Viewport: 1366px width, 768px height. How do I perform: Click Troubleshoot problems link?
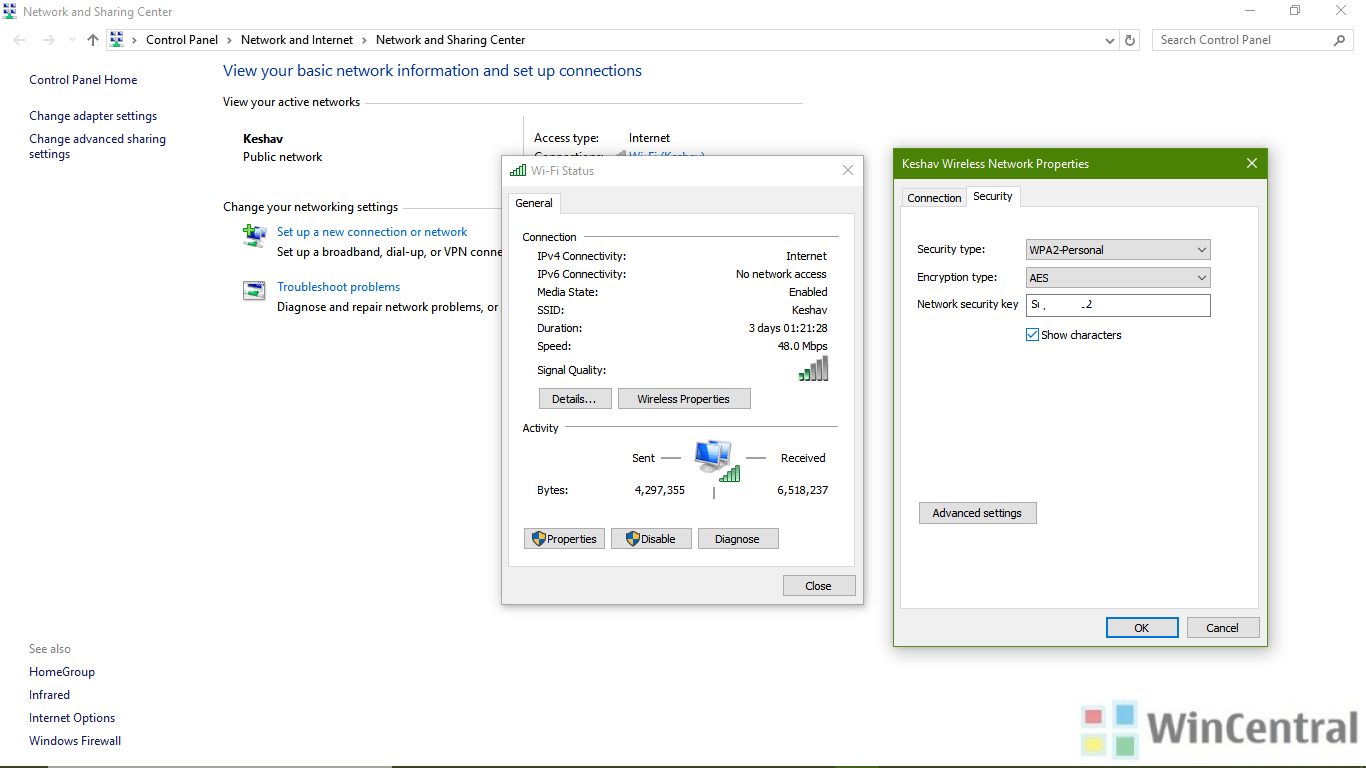pyautogui.click(x=338, y=287)
